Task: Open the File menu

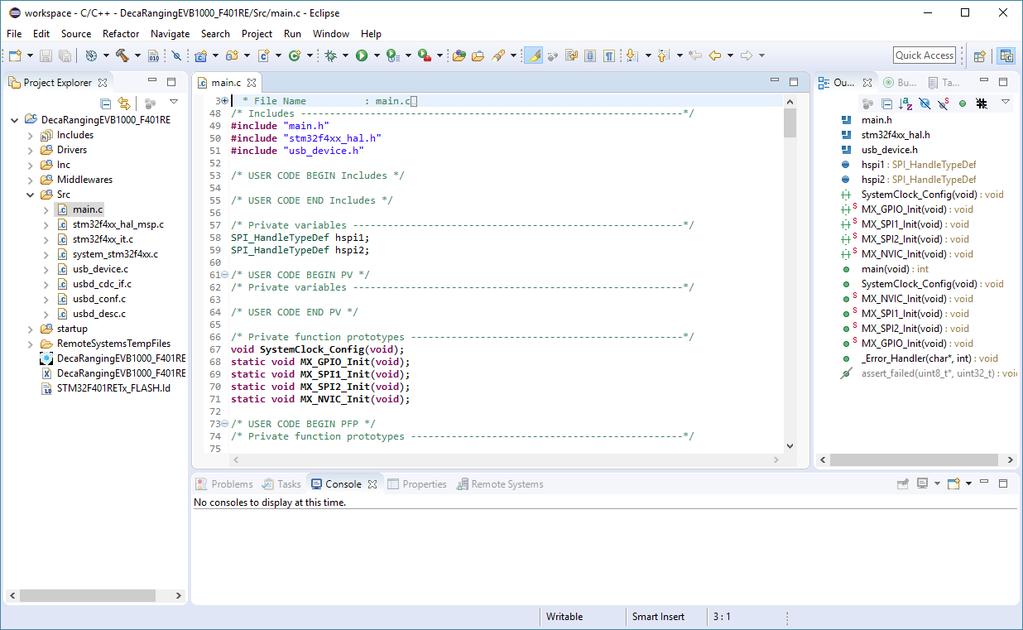Action: pyautogui.click(x=14, y=33)
